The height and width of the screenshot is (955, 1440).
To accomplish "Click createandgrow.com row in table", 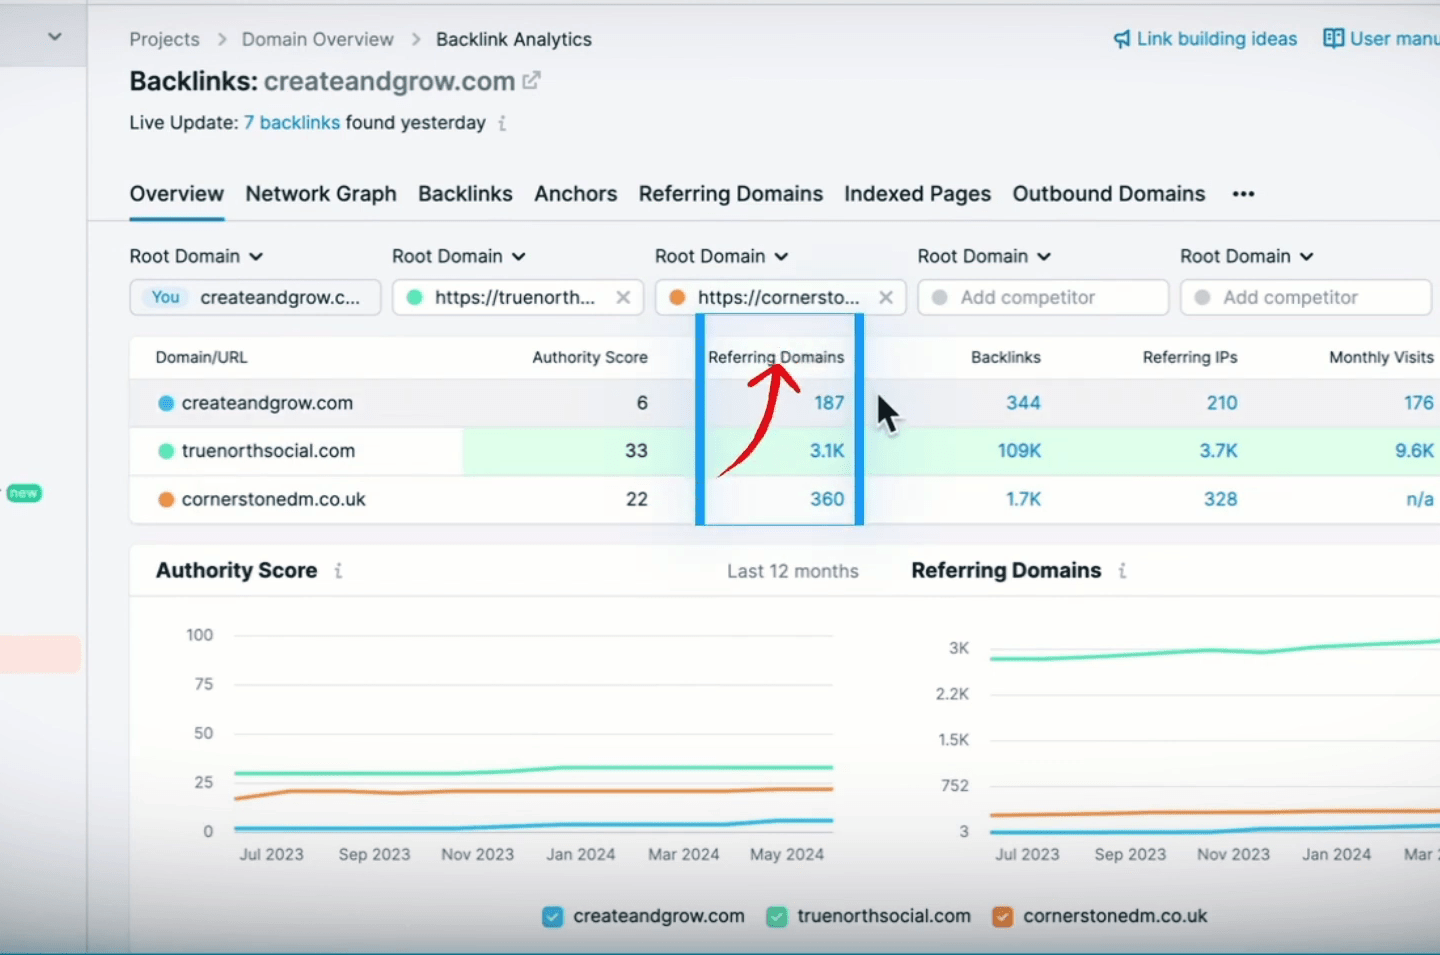I will [785, 403].
